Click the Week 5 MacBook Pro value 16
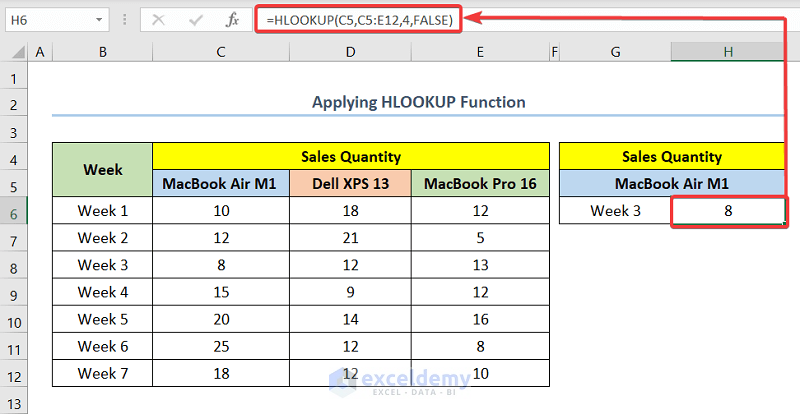The height and width of the screenshot is (414, 800). point(480,319)
